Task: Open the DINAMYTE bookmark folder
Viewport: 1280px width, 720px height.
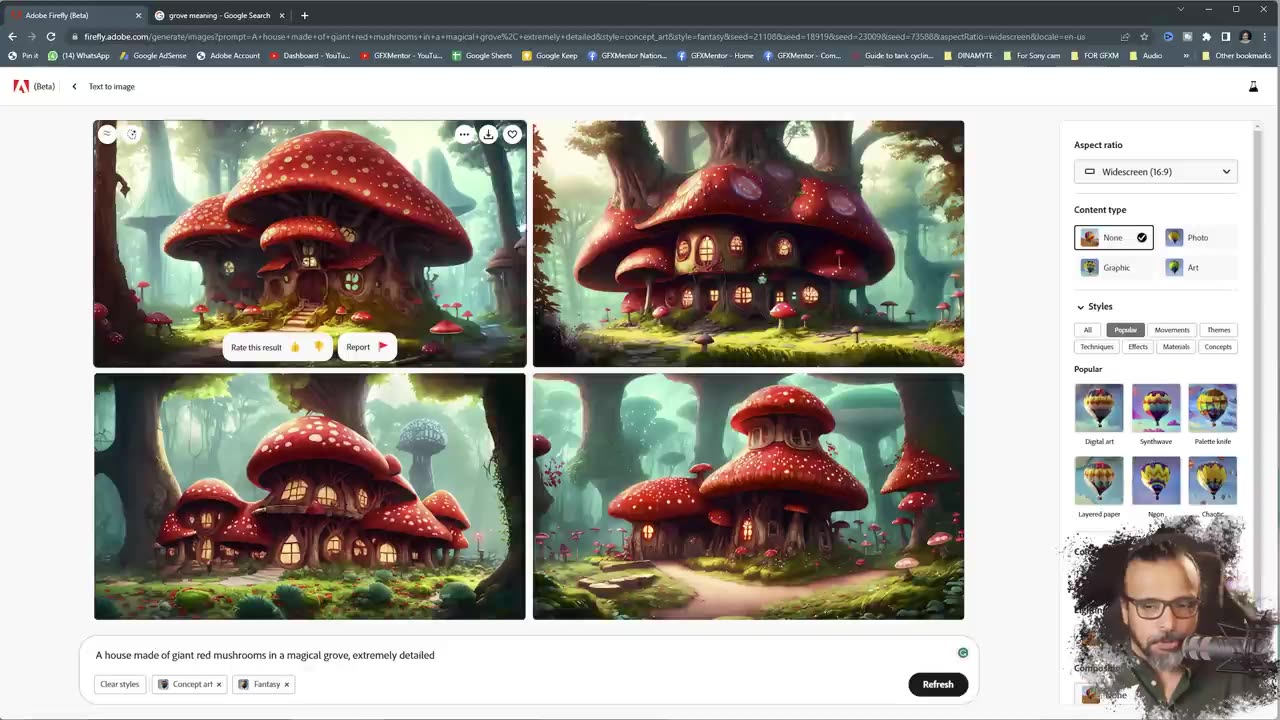Action: [x=969, y=56]
